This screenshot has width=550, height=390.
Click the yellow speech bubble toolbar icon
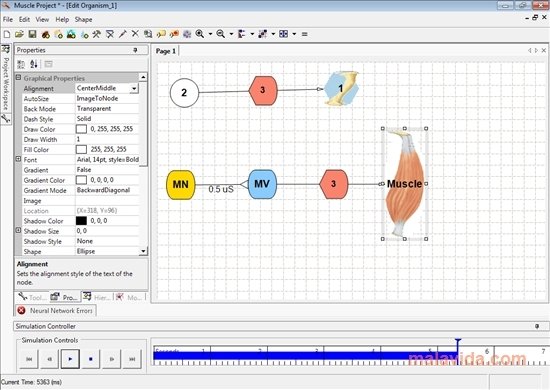click(161, 34)
